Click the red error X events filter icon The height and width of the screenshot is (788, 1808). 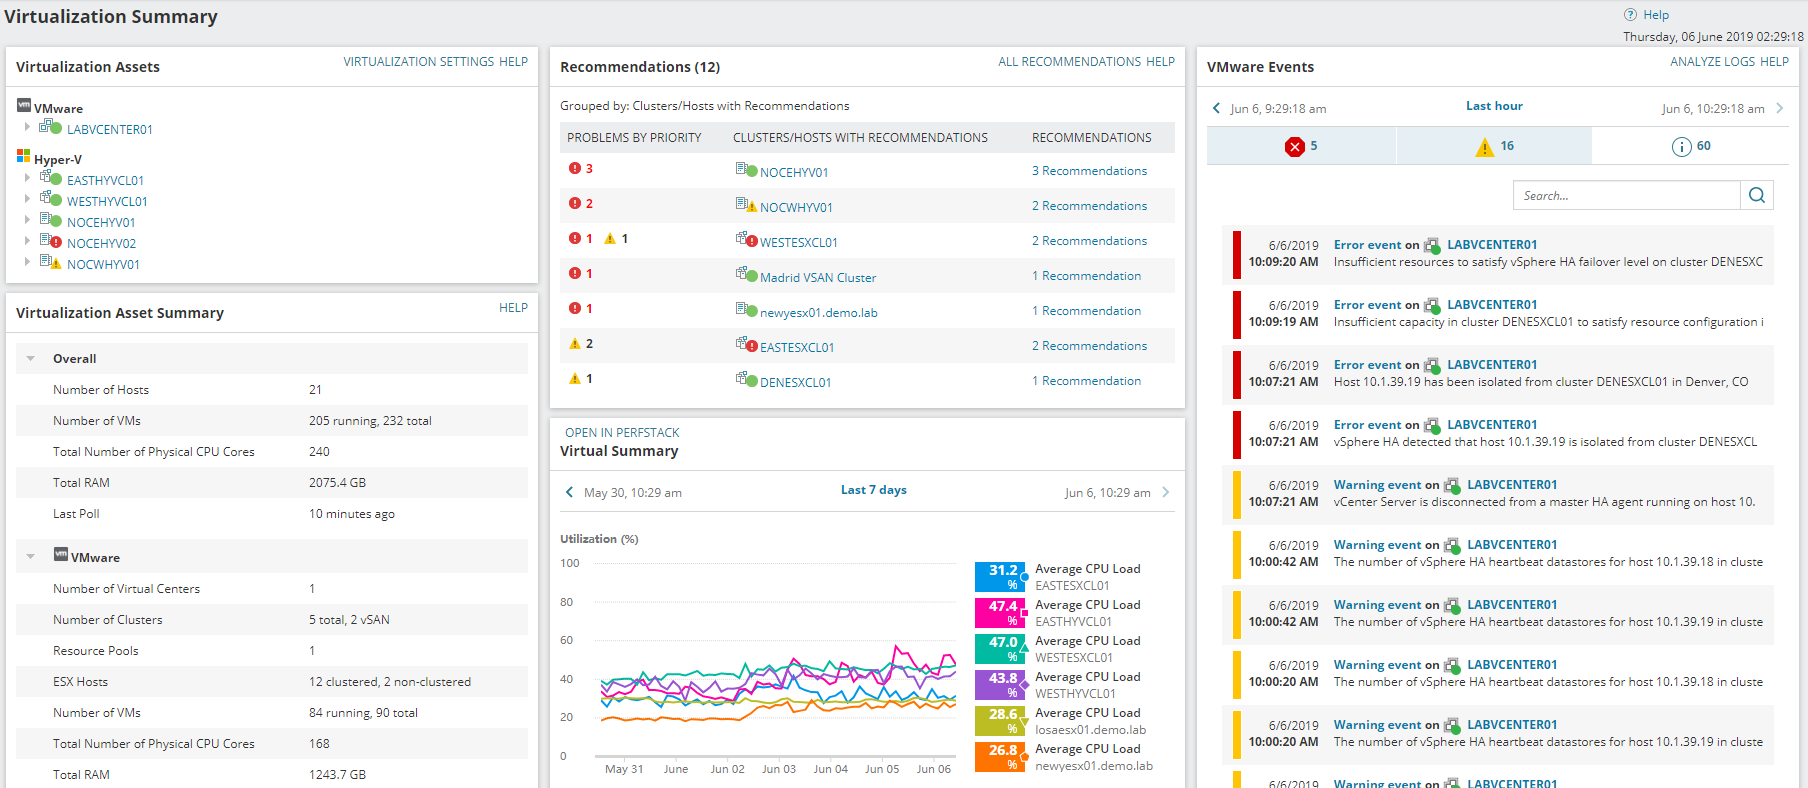pos(1295,147)
